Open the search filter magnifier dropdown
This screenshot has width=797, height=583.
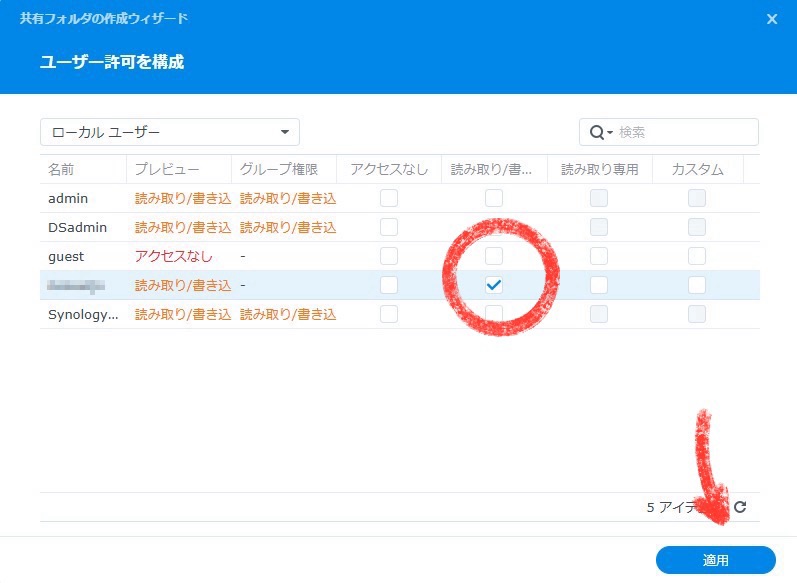(x=601, y=132)
